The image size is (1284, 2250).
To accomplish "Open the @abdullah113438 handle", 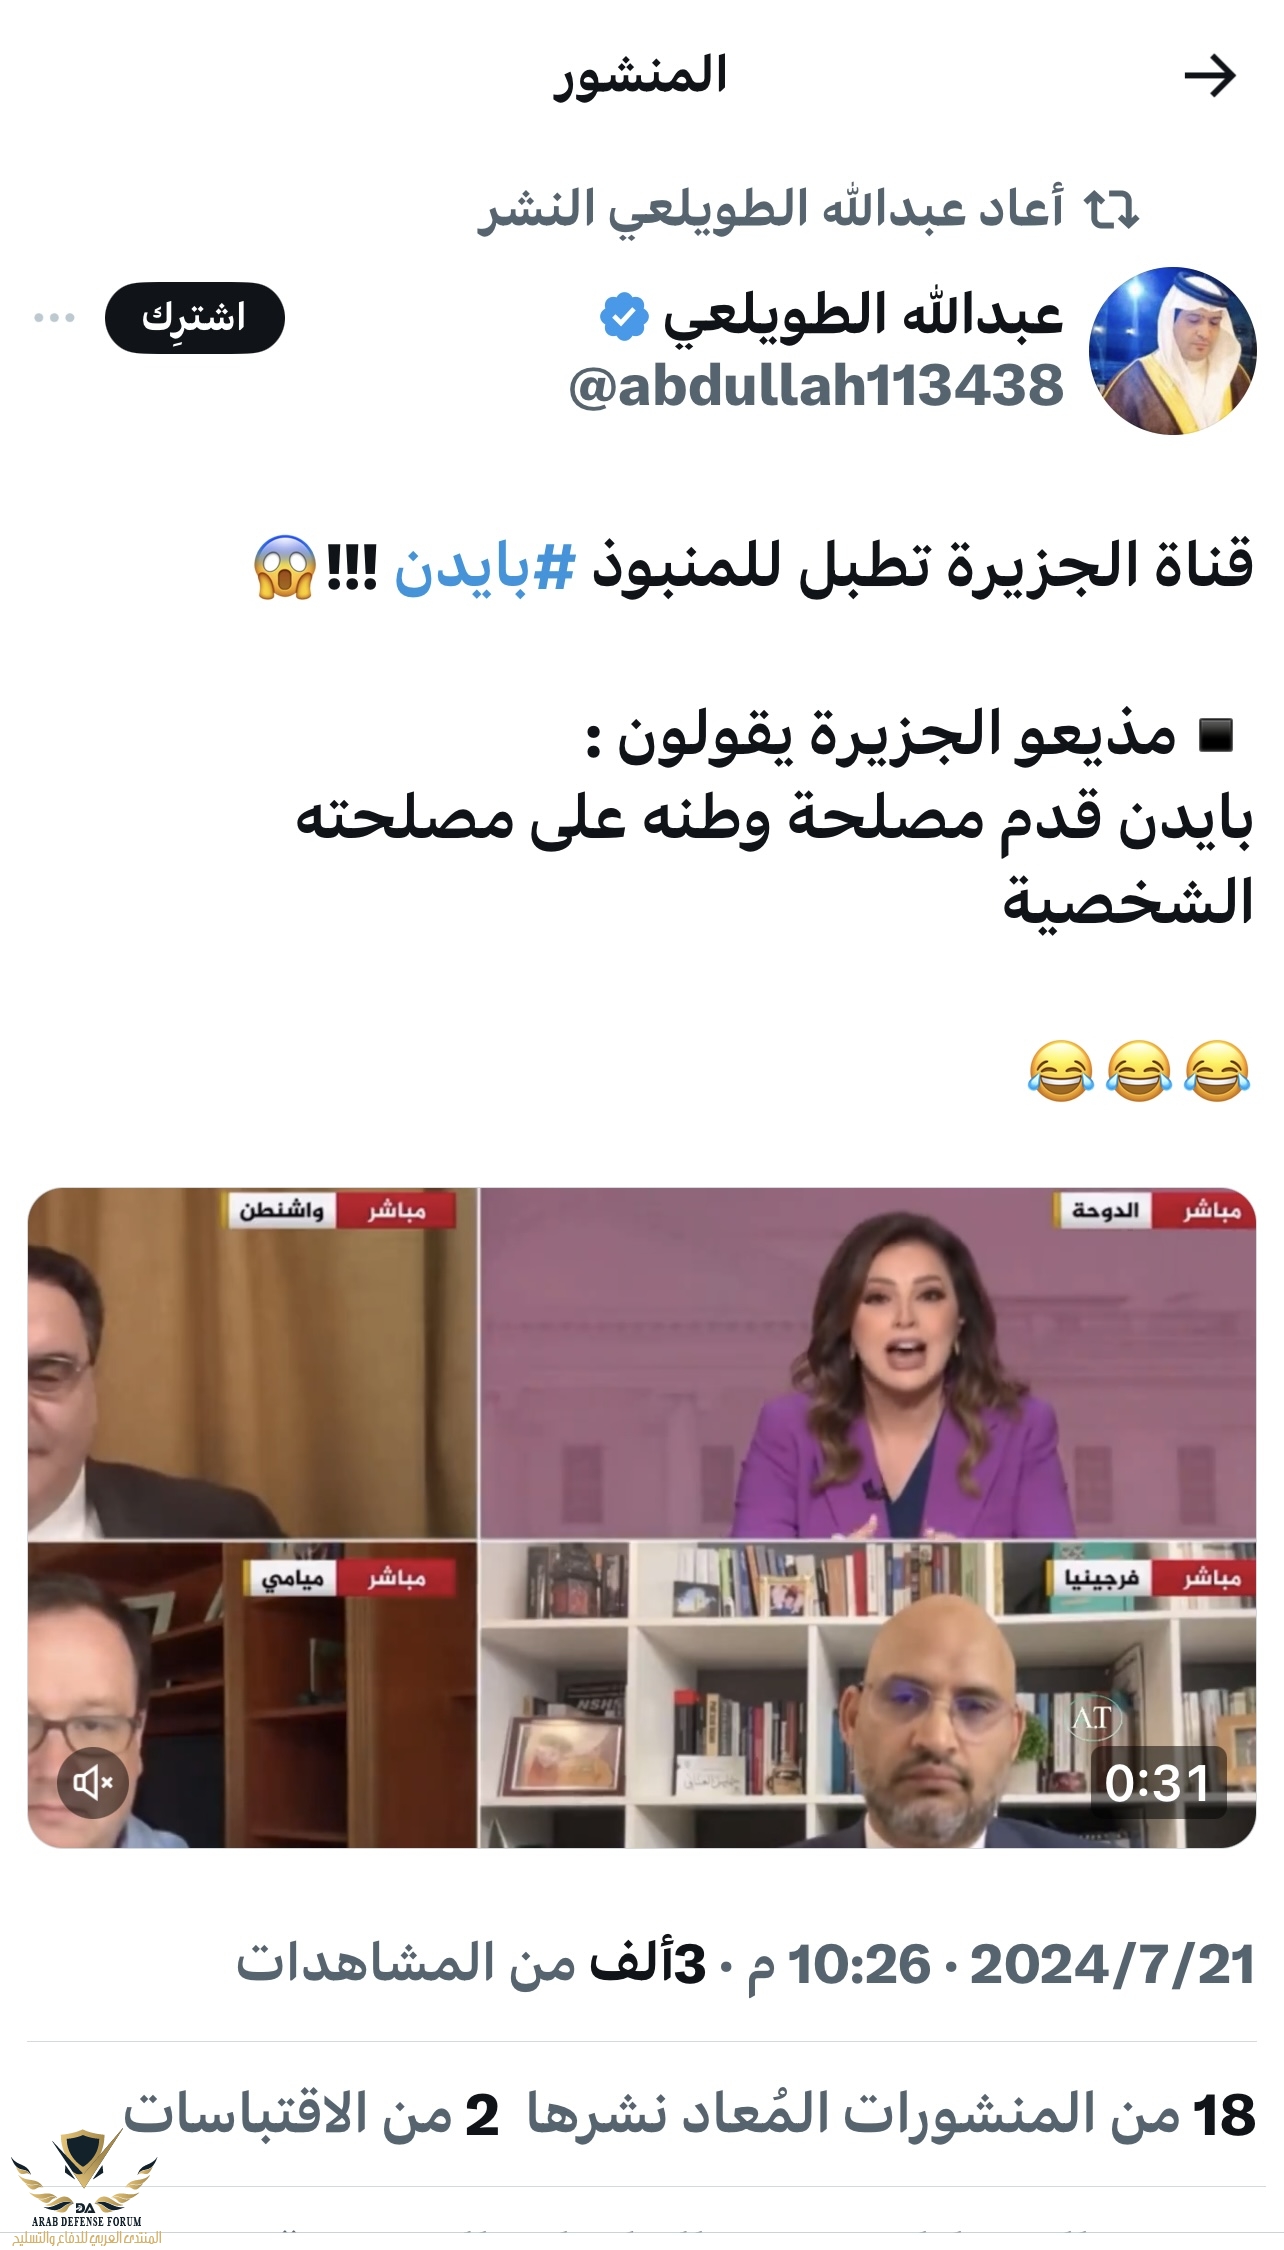I will click(x=816, y=386).
